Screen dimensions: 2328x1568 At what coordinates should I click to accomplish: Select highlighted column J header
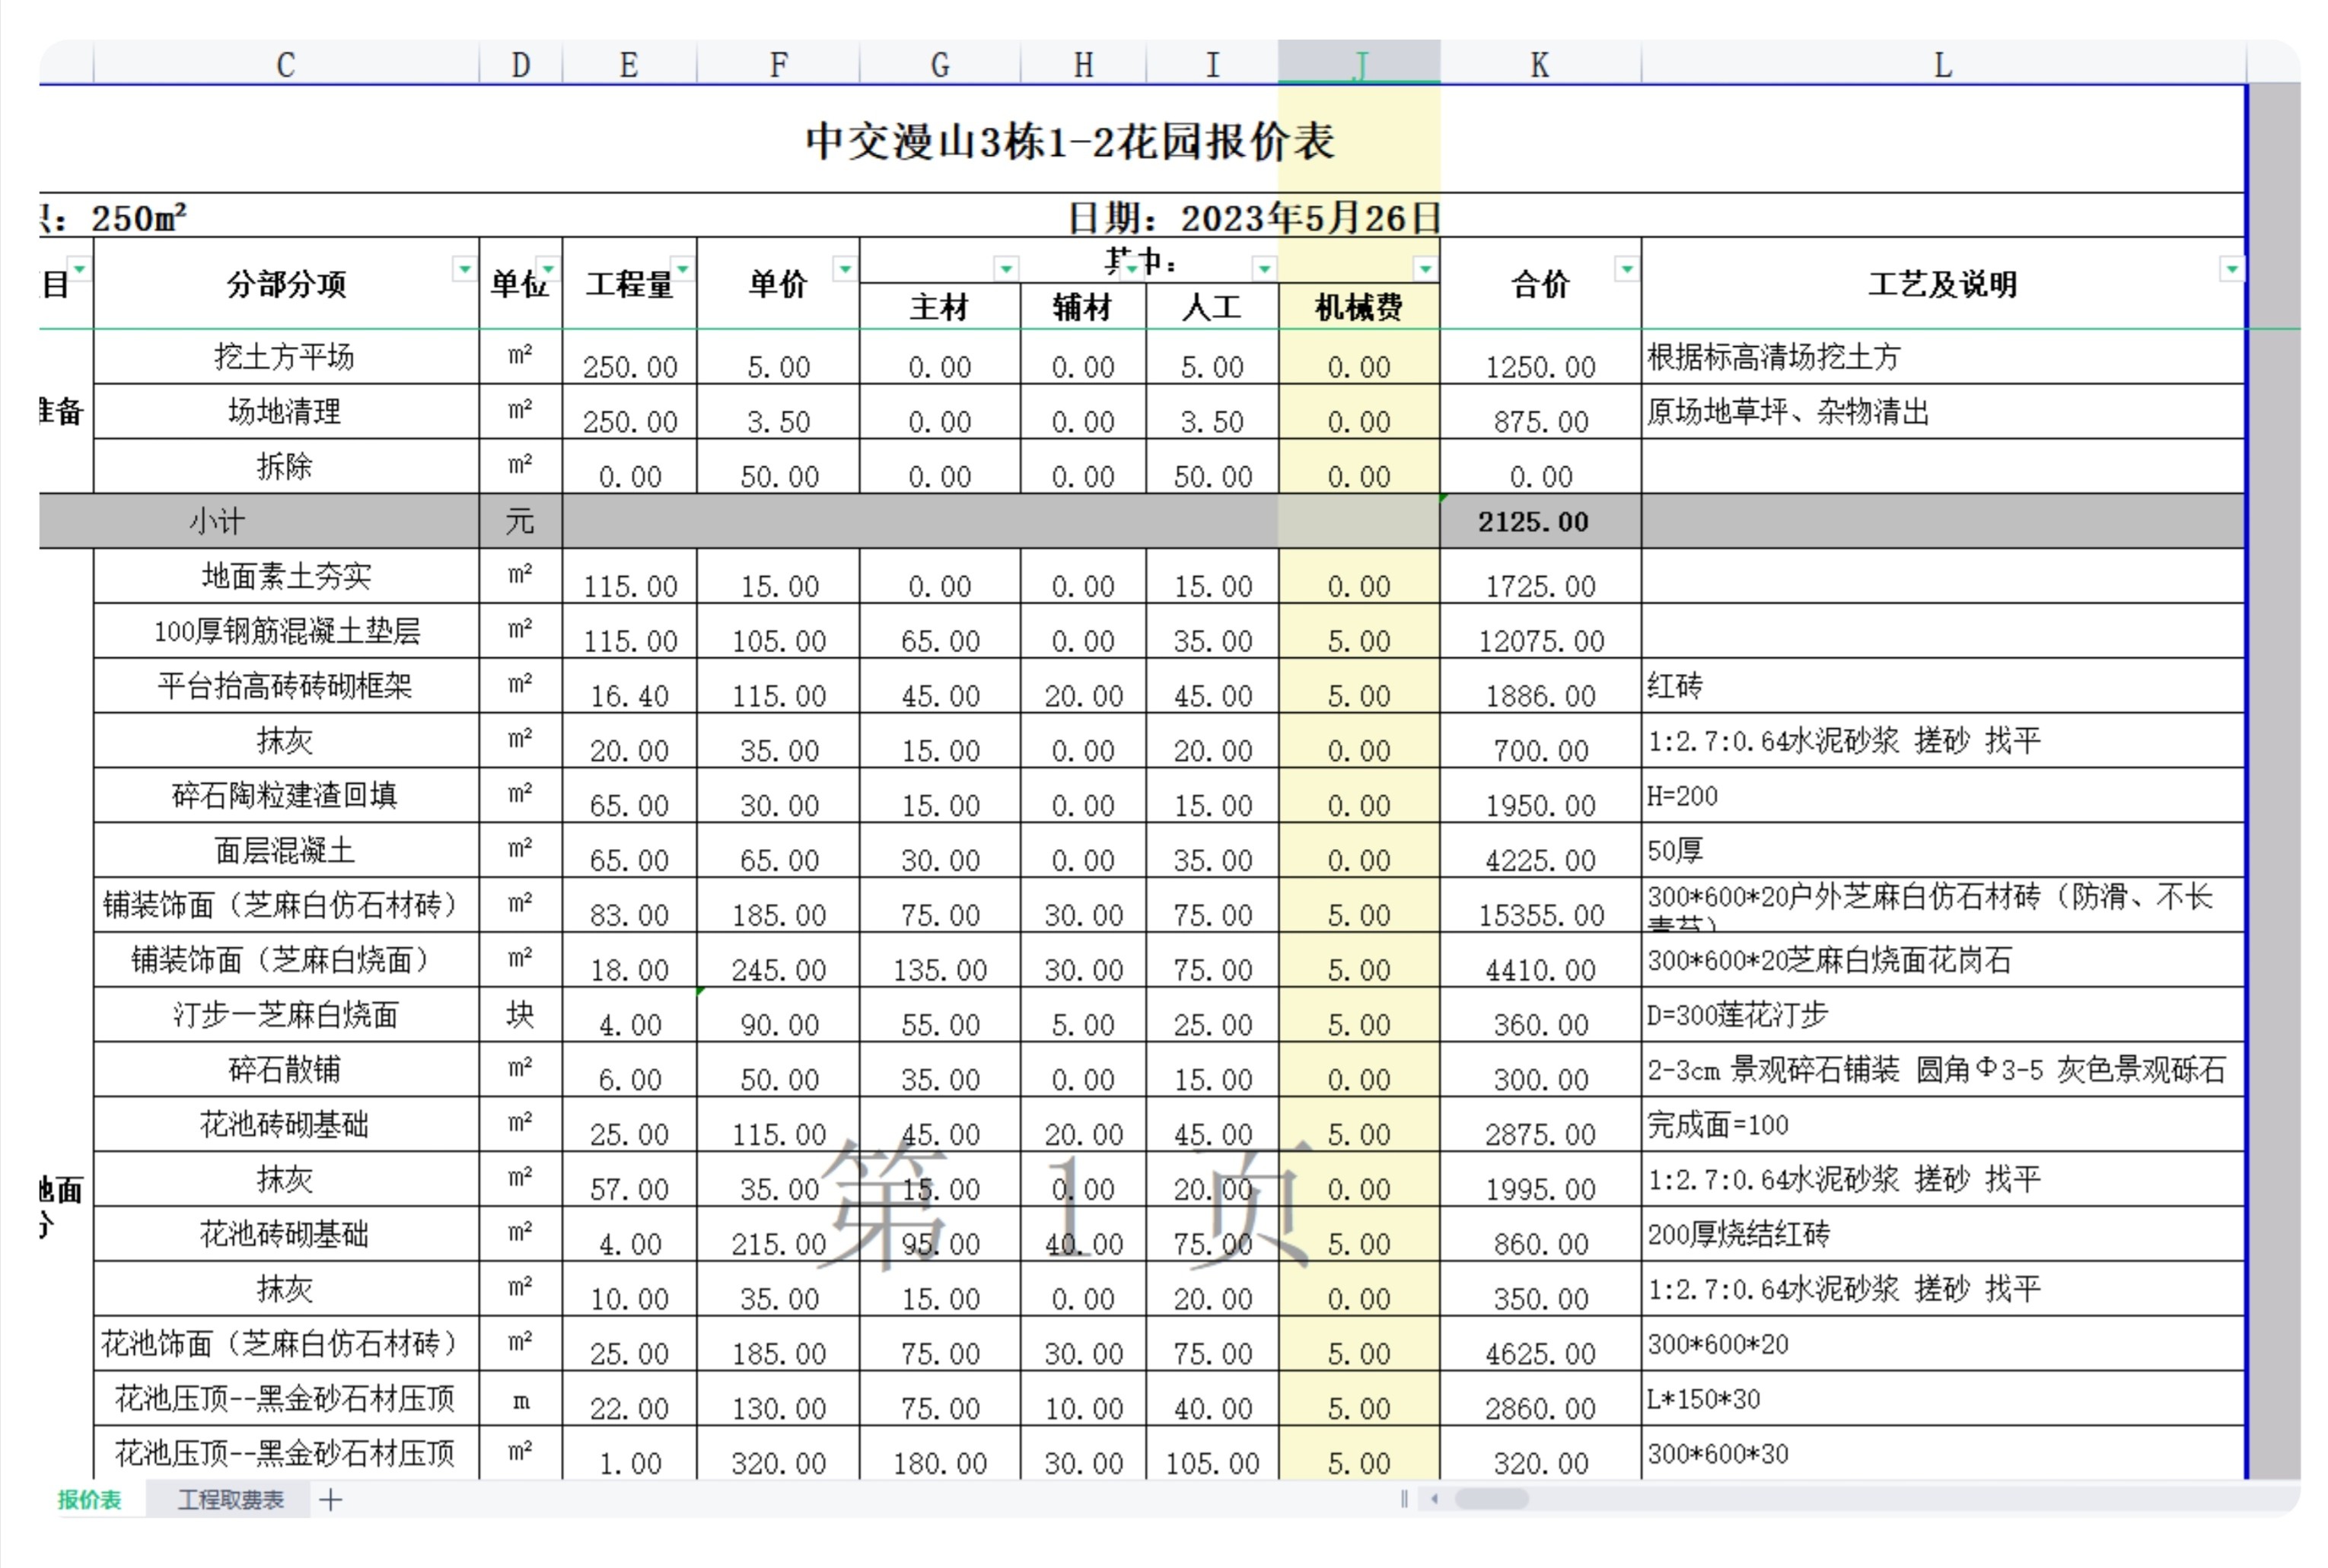1359,64
